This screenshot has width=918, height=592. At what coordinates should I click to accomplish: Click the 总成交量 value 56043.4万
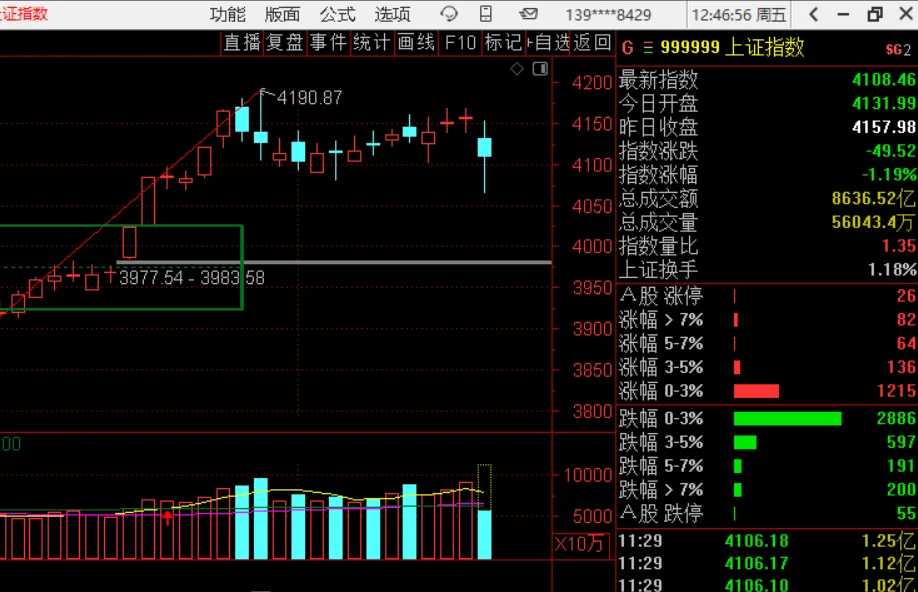pyautogui.click(x=873, y=222)
